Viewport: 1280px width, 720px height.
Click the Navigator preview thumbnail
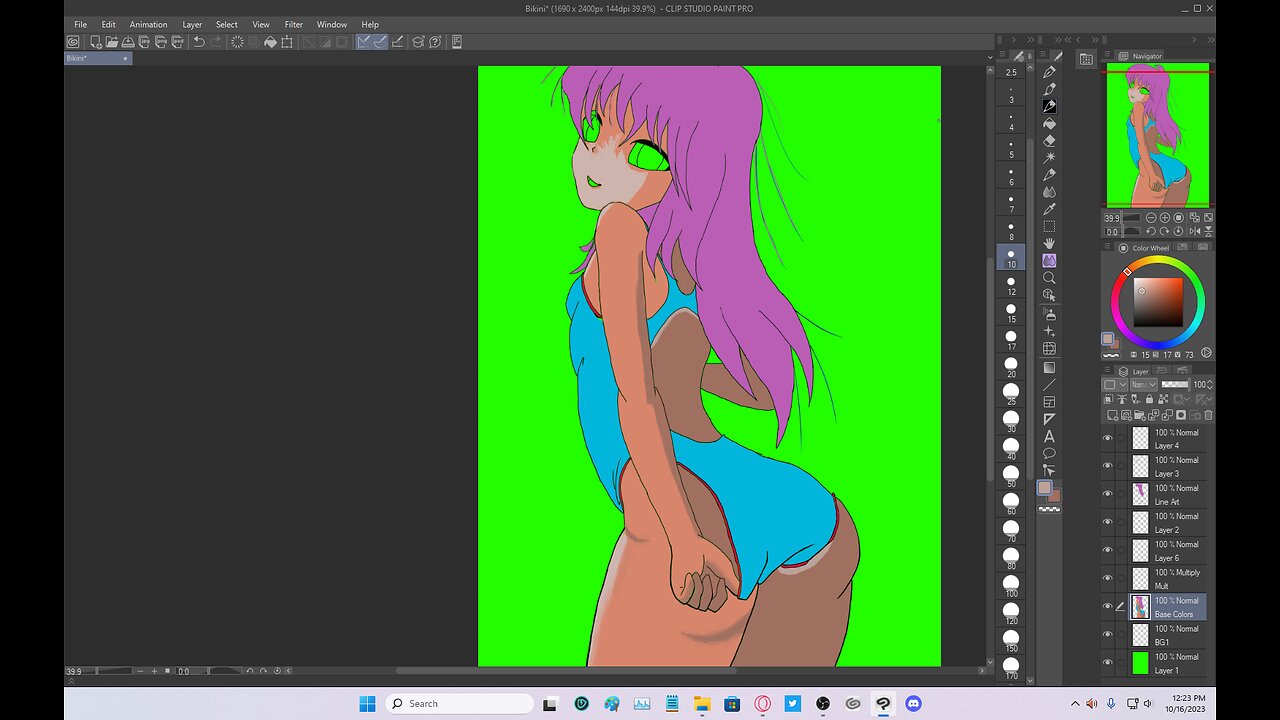point(1158,135)
